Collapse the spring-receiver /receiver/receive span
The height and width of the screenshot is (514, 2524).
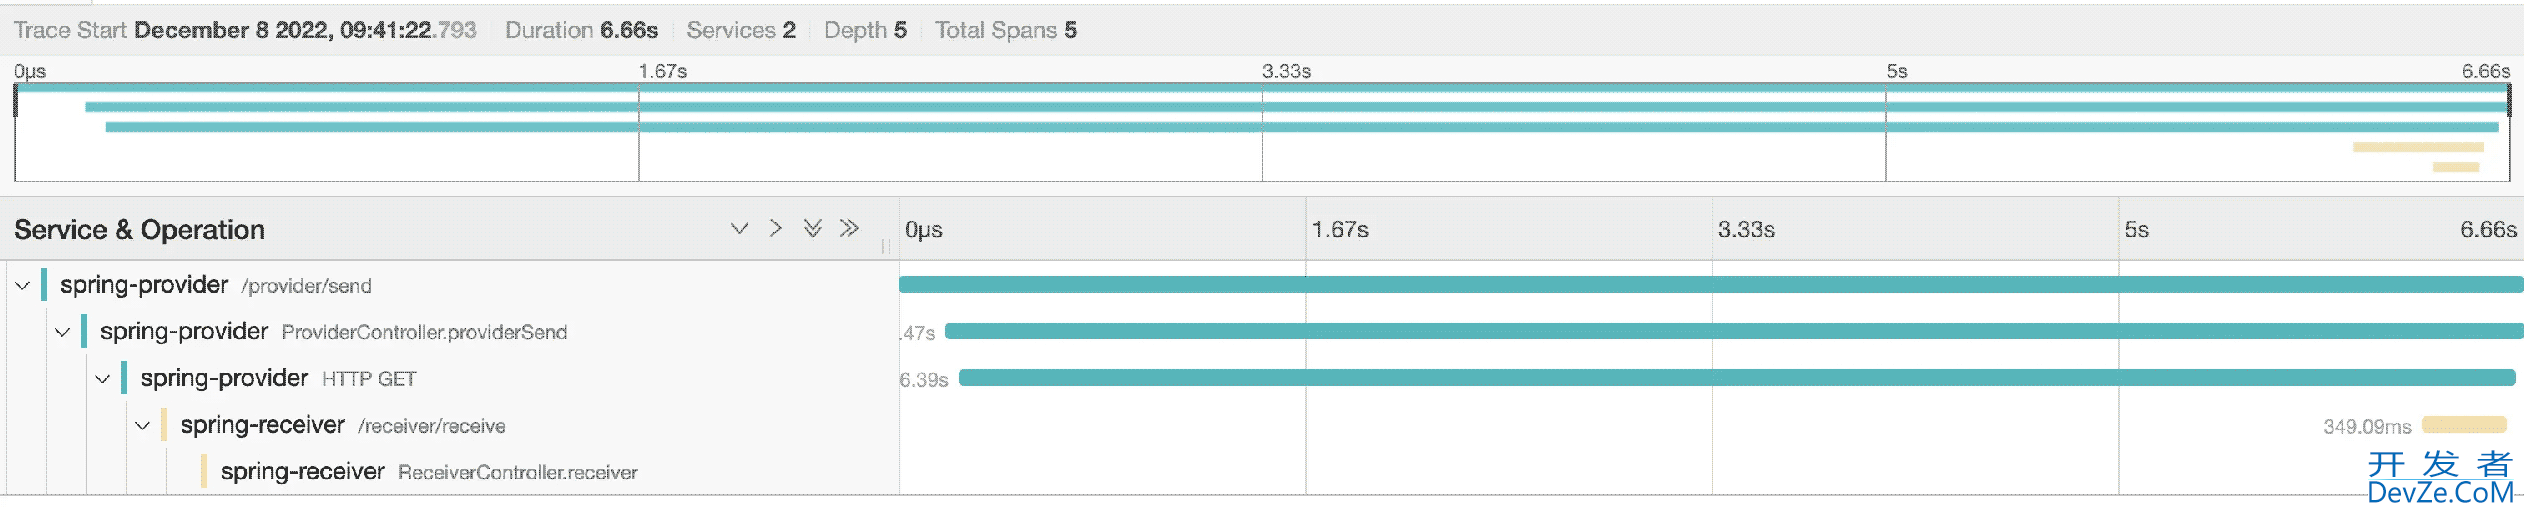(x=142, y=426)
